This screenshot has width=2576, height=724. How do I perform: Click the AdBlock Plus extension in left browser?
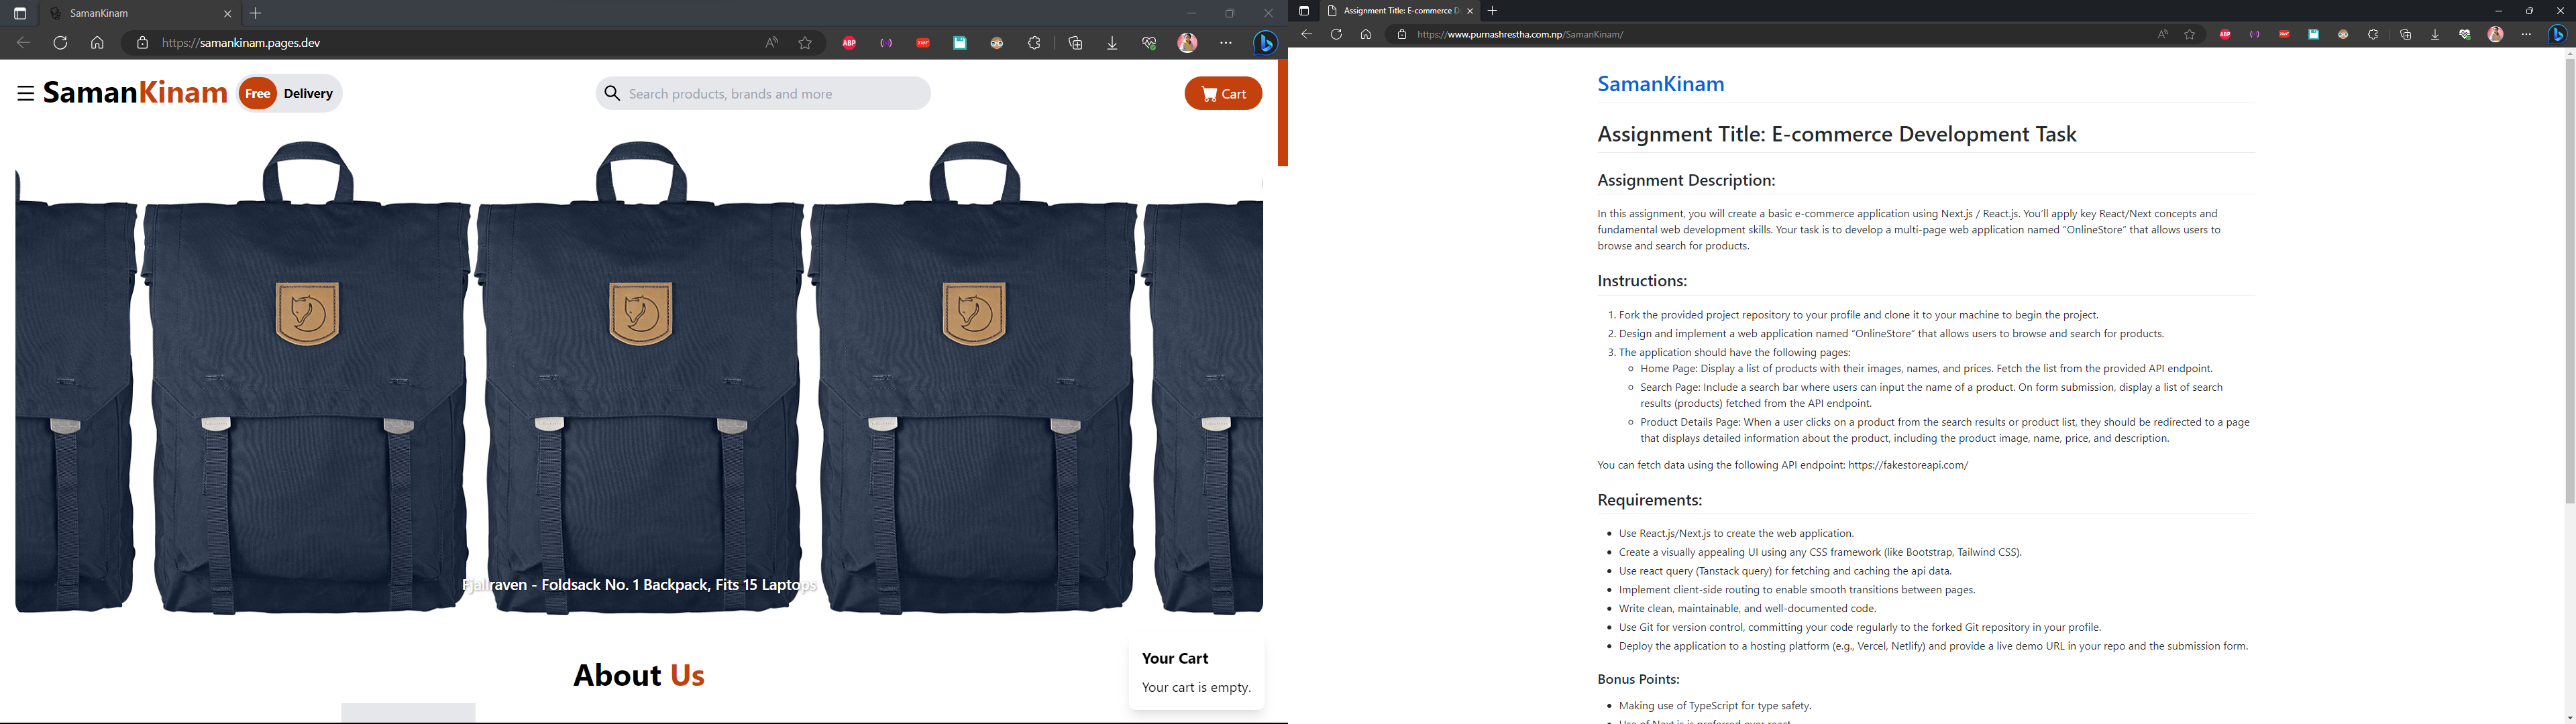(849, 44)
